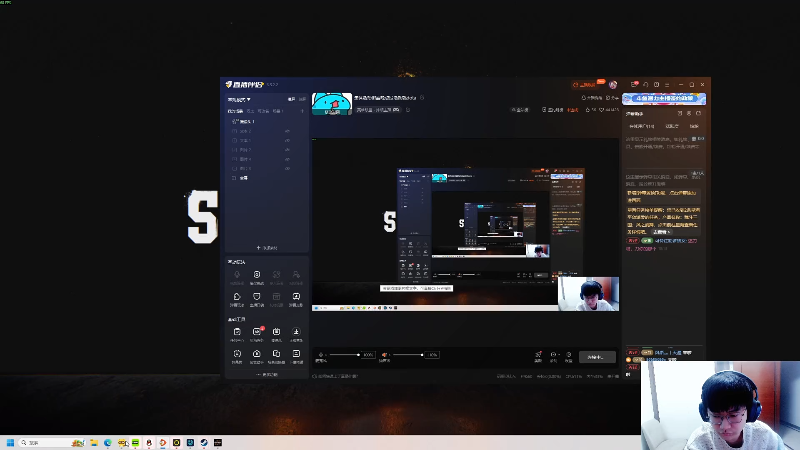Select the last full-screen source row in the list
Viewport: 800px width, 450px height.
[x=265, y=178]
